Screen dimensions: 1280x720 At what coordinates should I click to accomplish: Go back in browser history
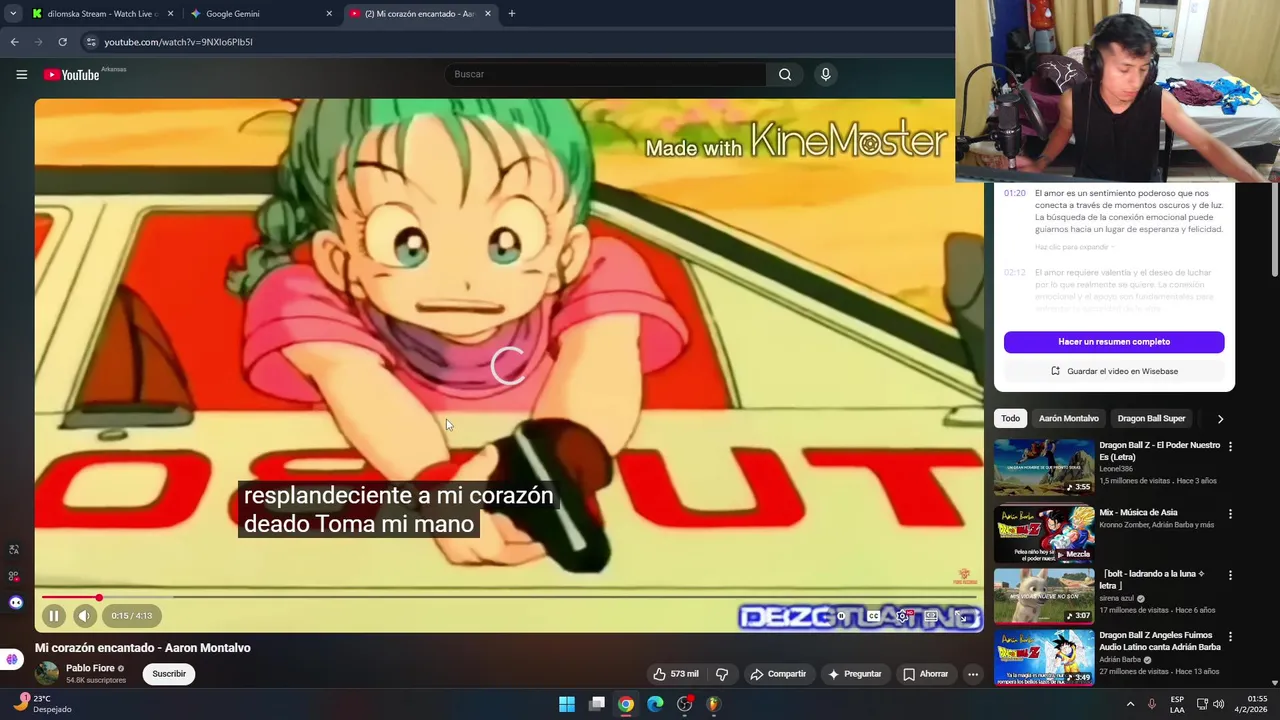point(14,42)
